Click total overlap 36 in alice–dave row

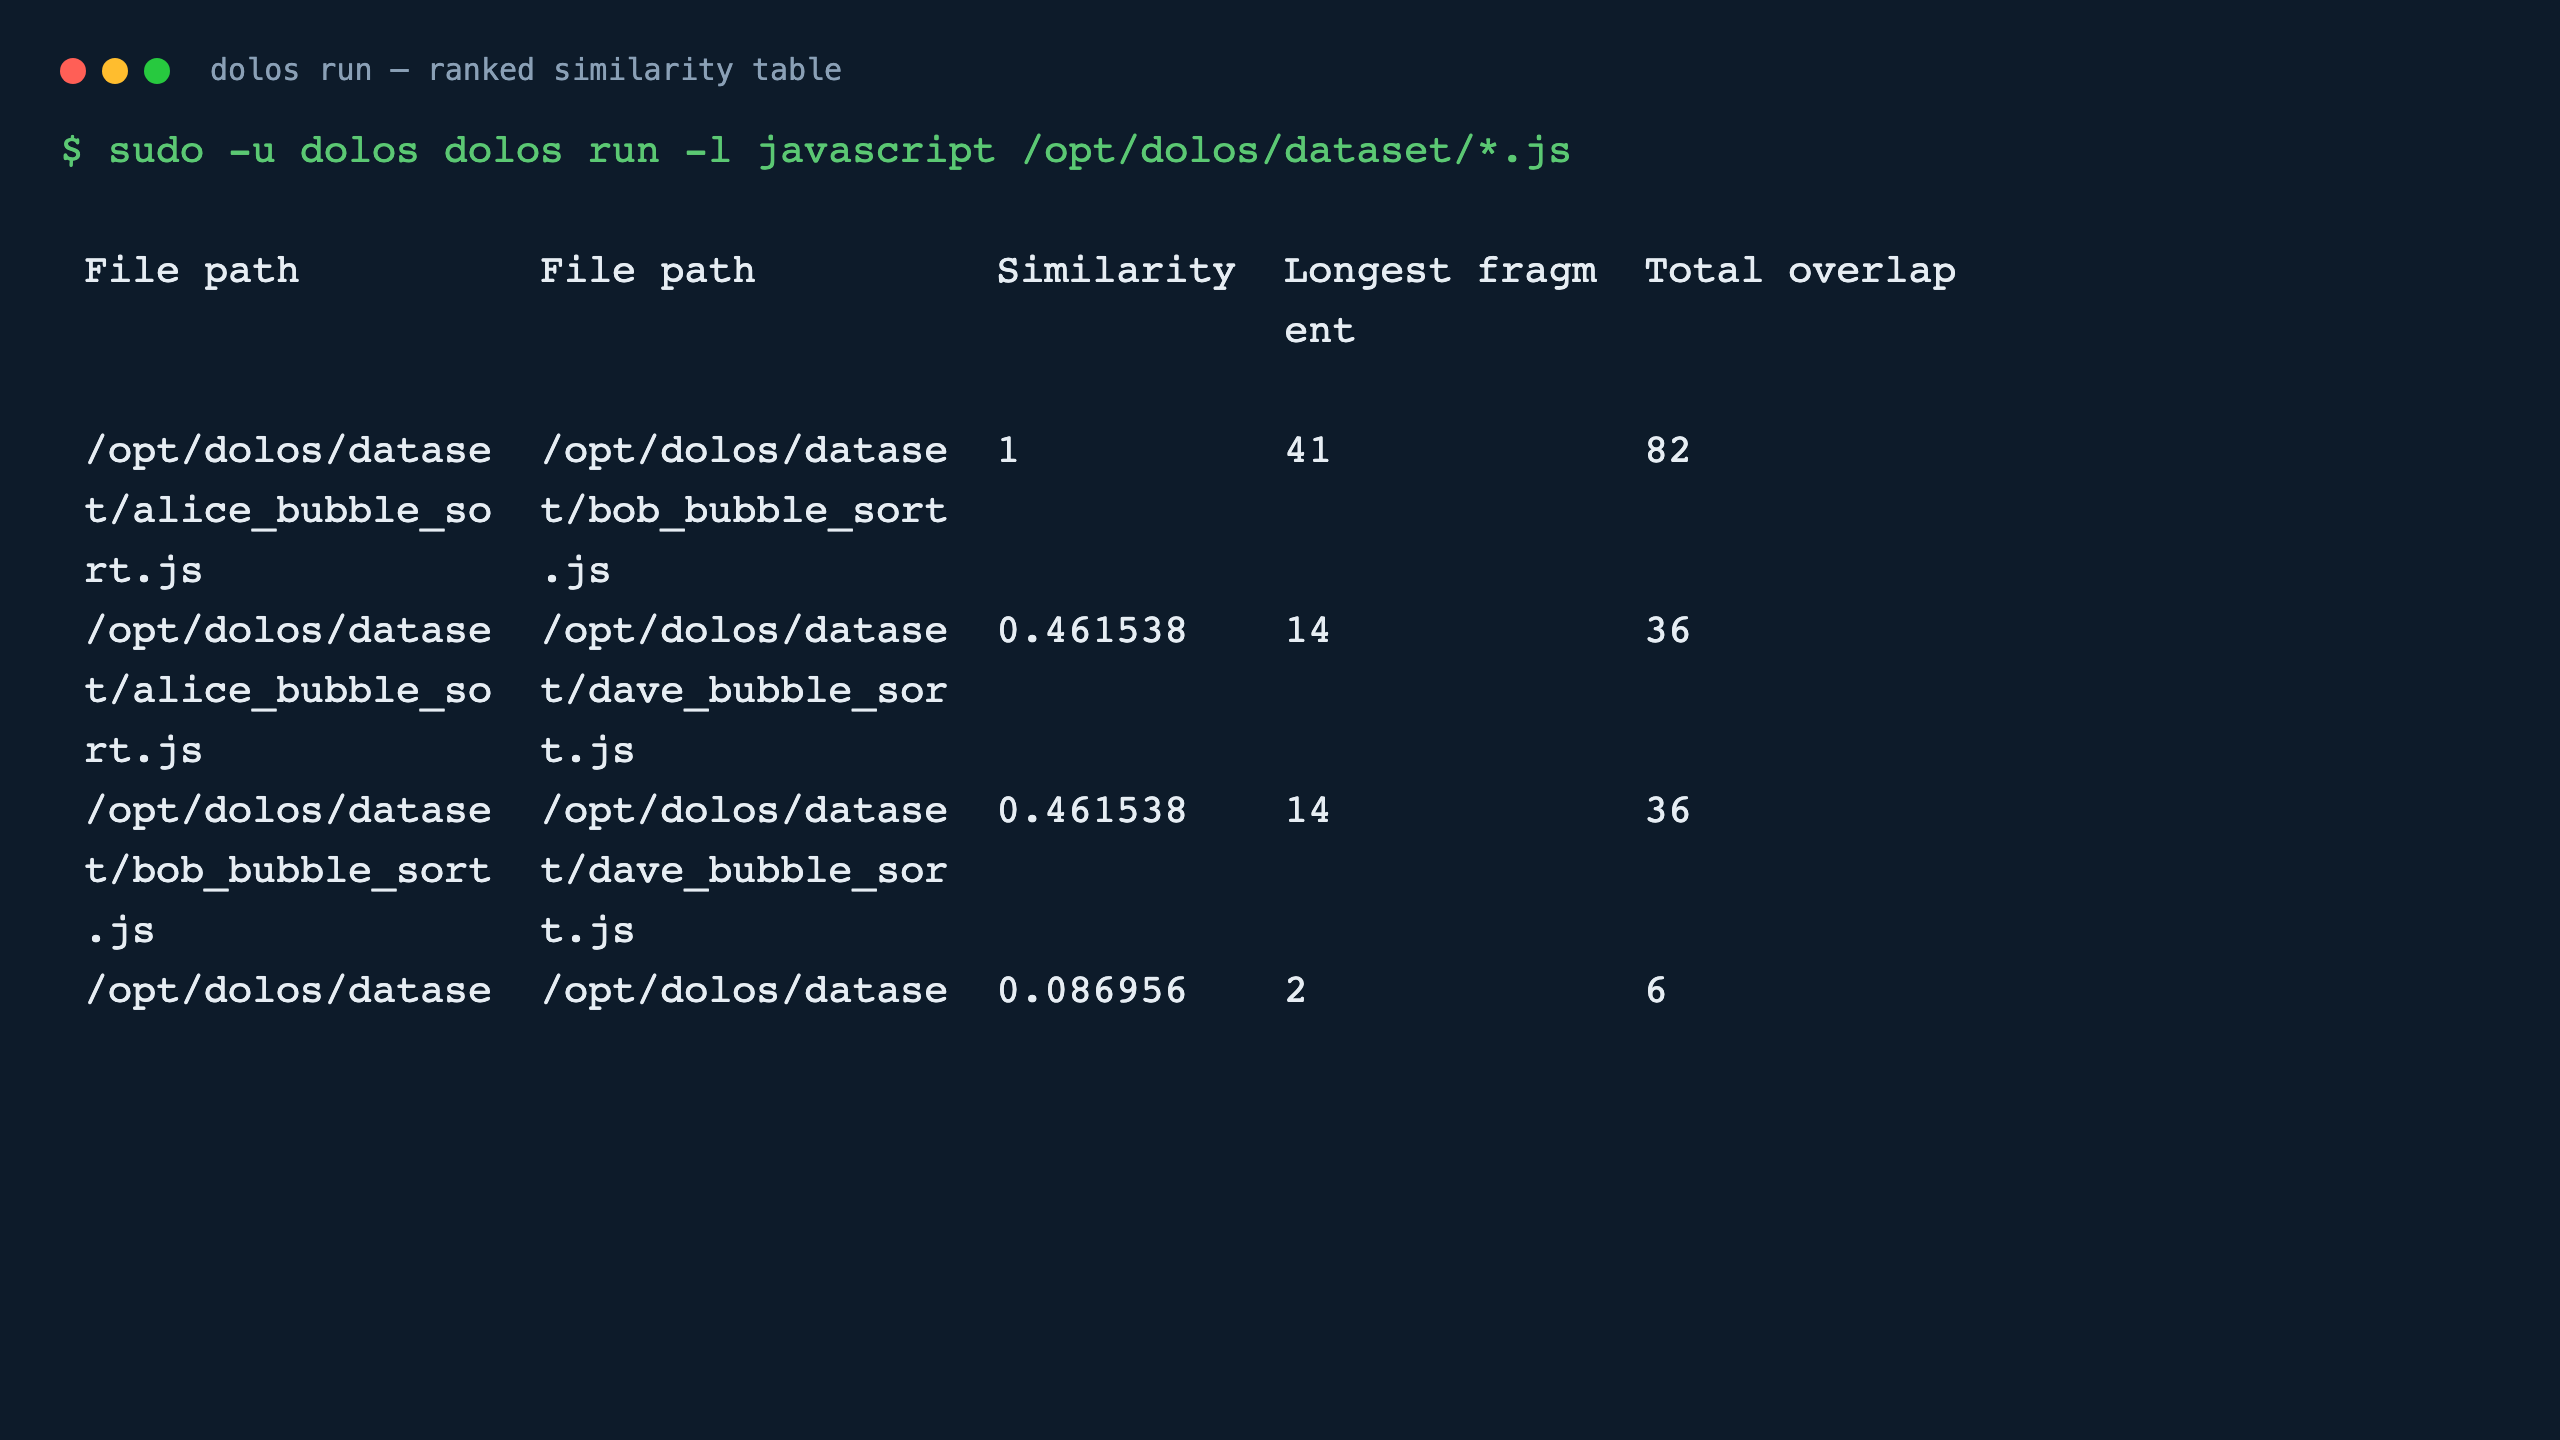point(1668,630)
